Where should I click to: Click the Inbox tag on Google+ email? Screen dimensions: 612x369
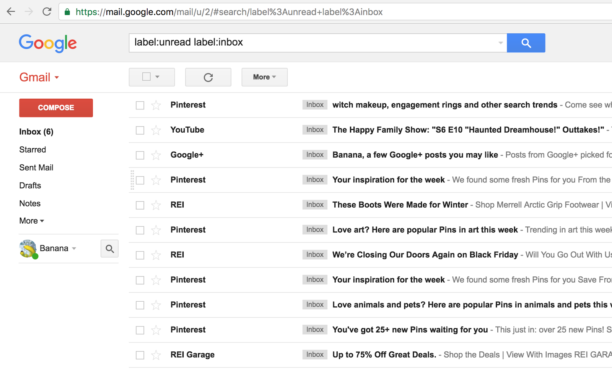(315, 155)
